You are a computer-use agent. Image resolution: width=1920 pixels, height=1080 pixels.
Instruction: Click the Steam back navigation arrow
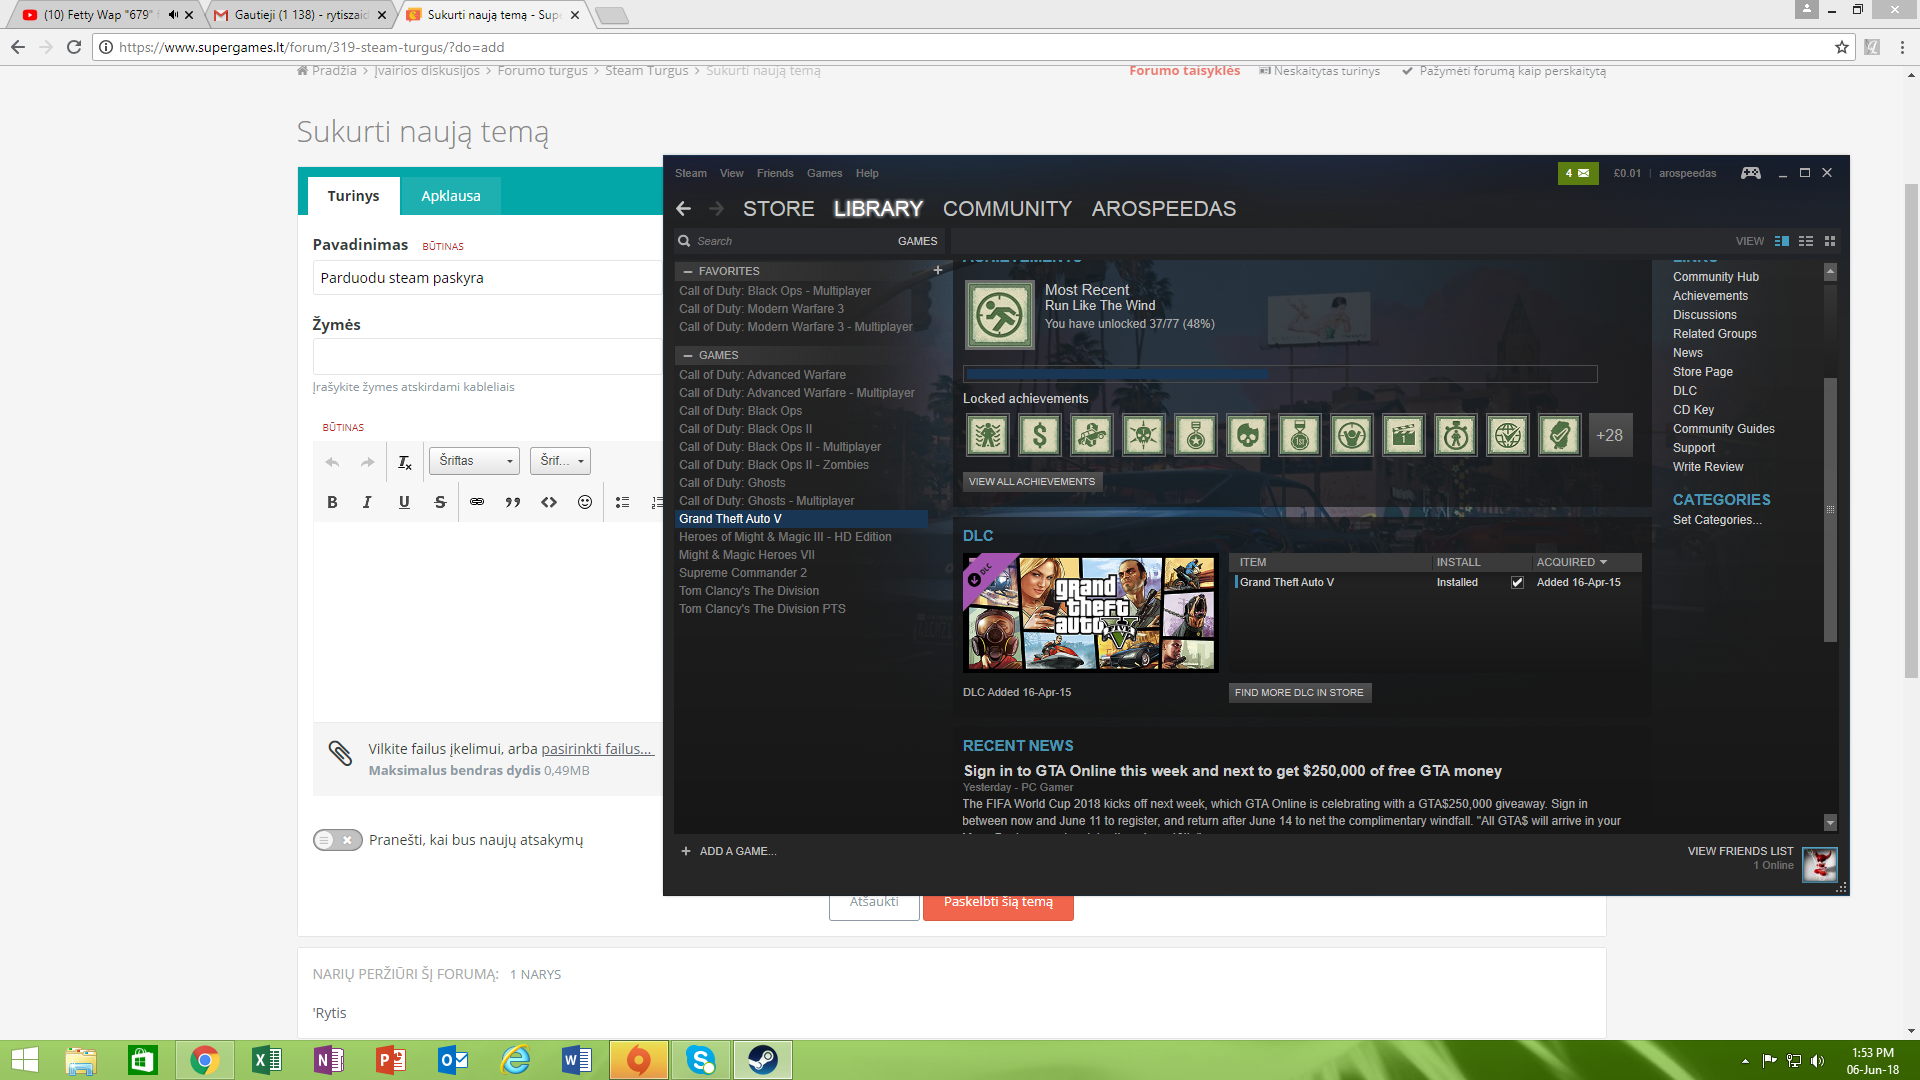click(684, 209)
